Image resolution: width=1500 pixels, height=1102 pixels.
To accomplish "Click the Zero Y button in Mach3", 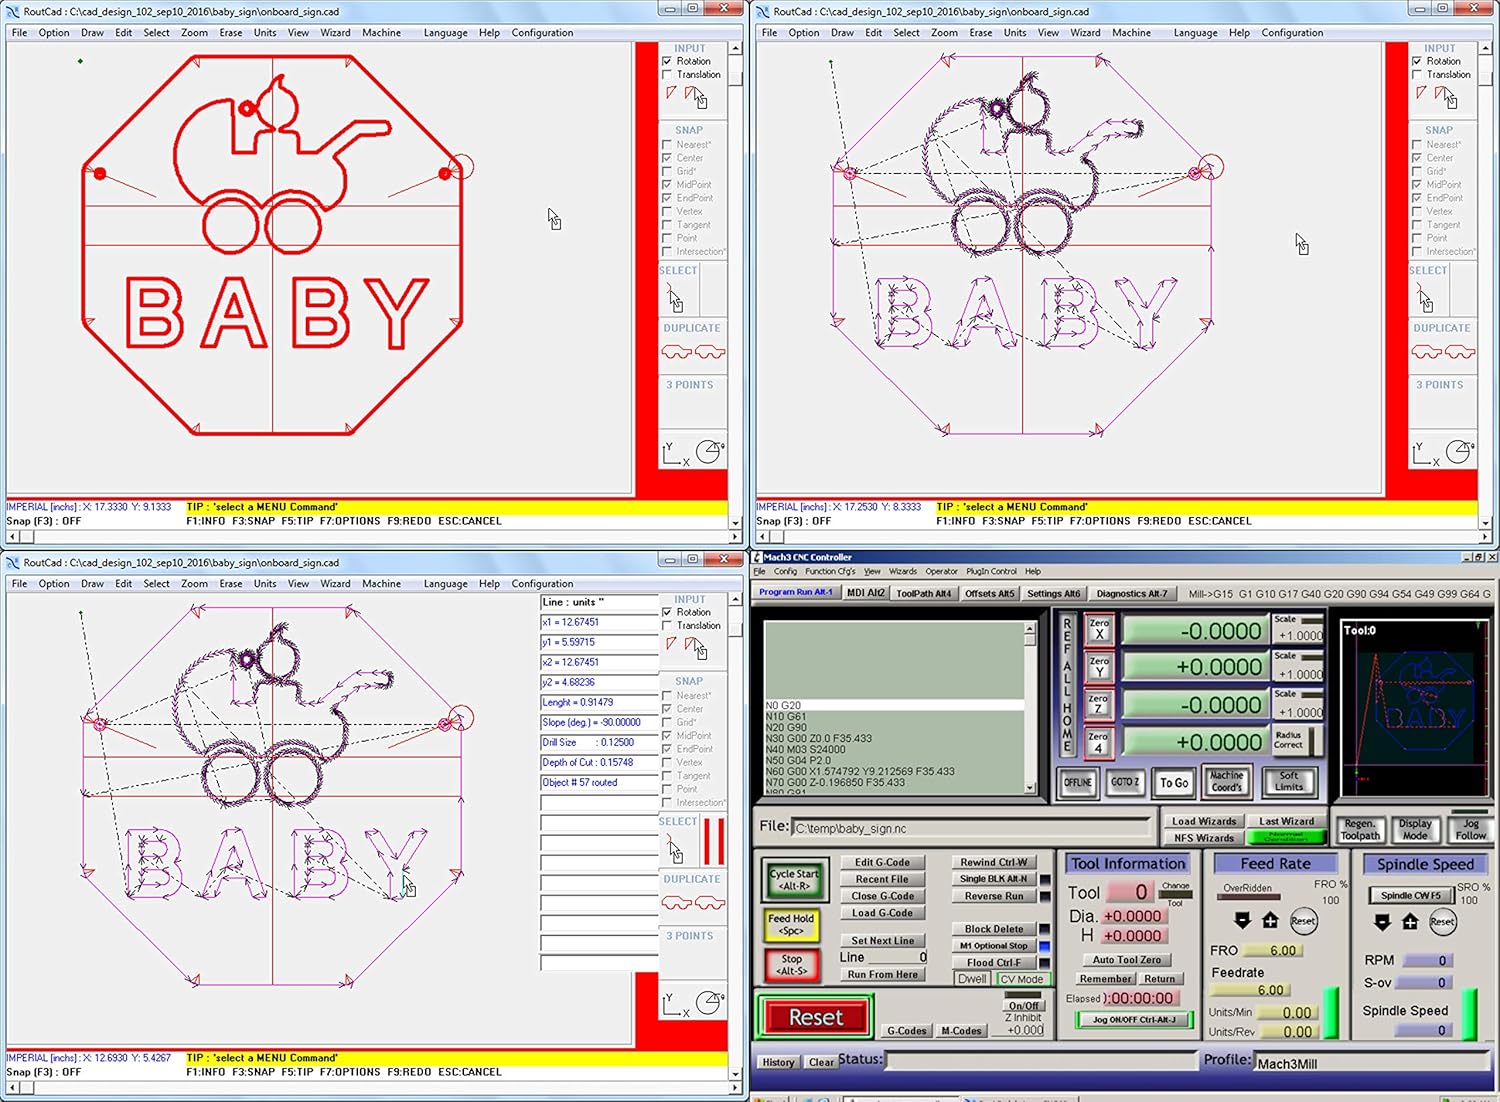I will (1097, 666).
